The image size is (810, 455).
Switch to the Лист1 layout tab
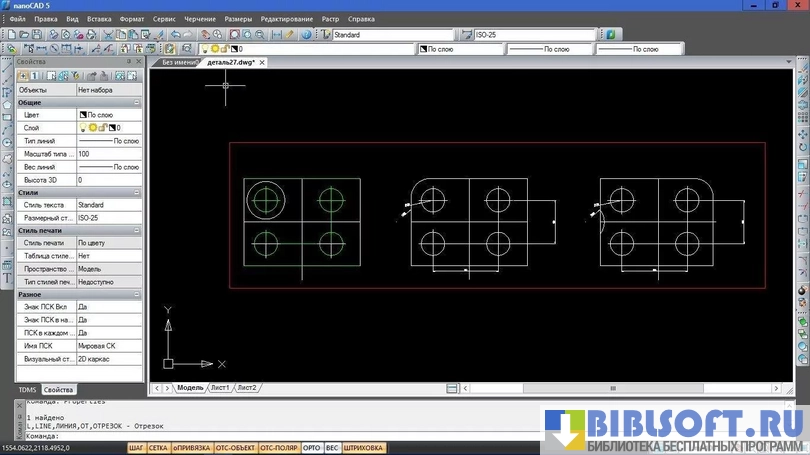click(219, 388)
